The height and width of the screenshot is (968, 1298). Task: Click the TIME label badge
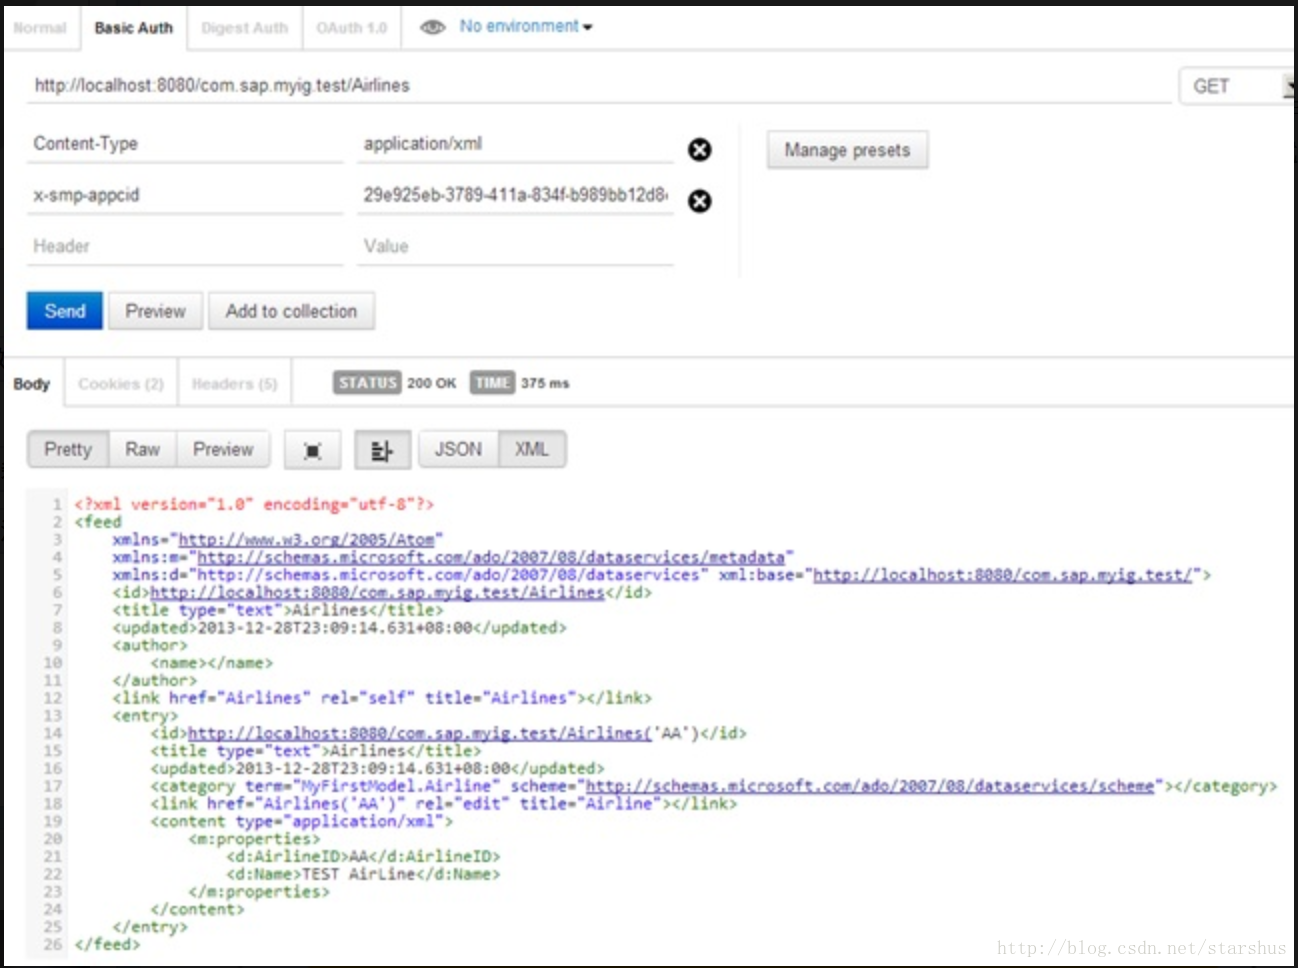492,383
